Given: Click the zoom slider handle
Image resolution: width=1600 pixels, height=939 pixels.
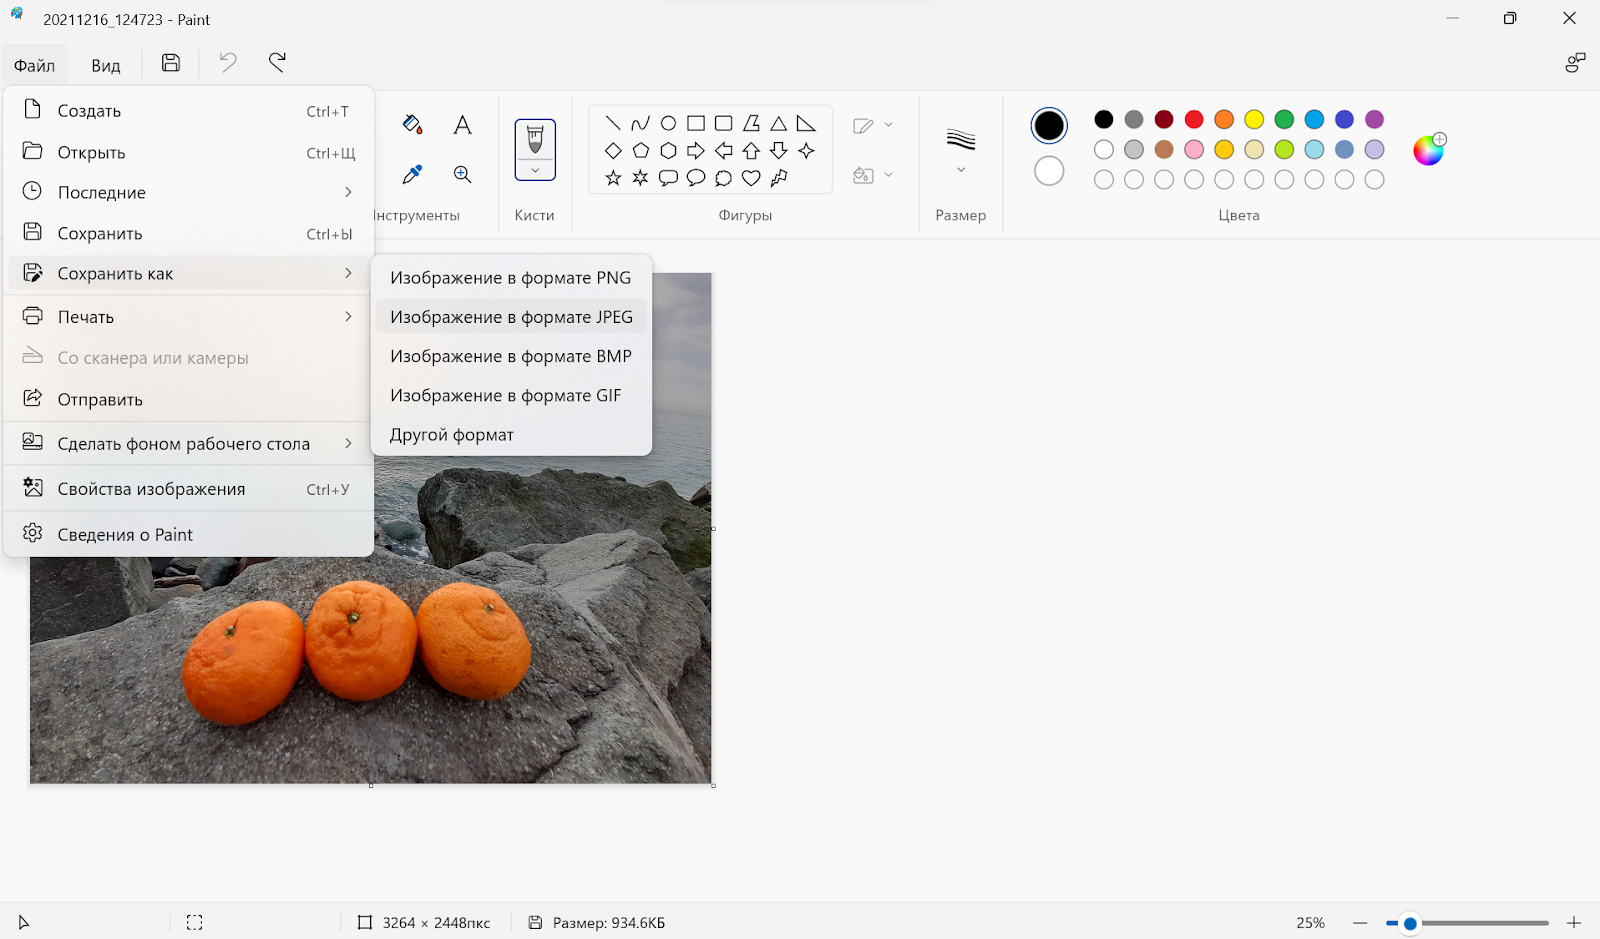Looking at the screenshot, I should pyautogui.click(x=1410, y=923).
